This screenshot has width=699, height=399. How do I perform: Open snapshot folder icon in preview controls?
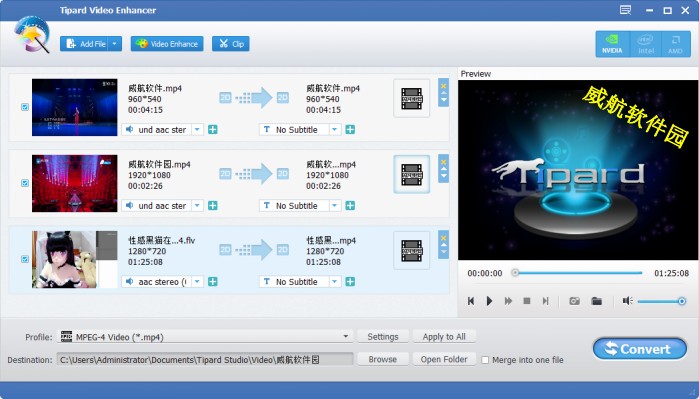[596, 301]
